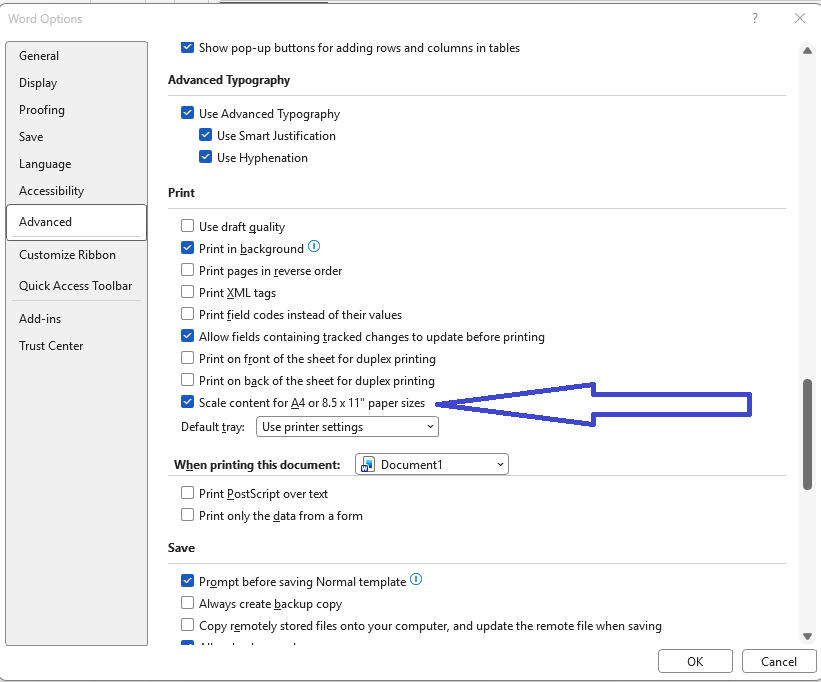821x682 pixels.
Task: Click the info icon beside Print in background
Action: [314, 247]
